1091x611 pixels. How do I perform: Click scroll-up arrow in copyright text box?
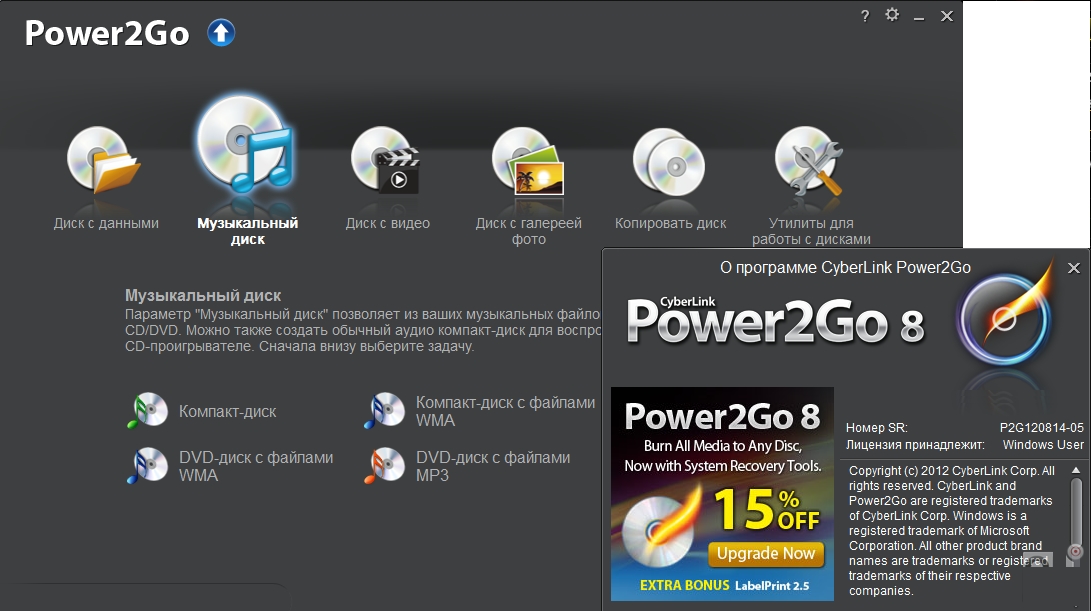(x=1076, y=470)
